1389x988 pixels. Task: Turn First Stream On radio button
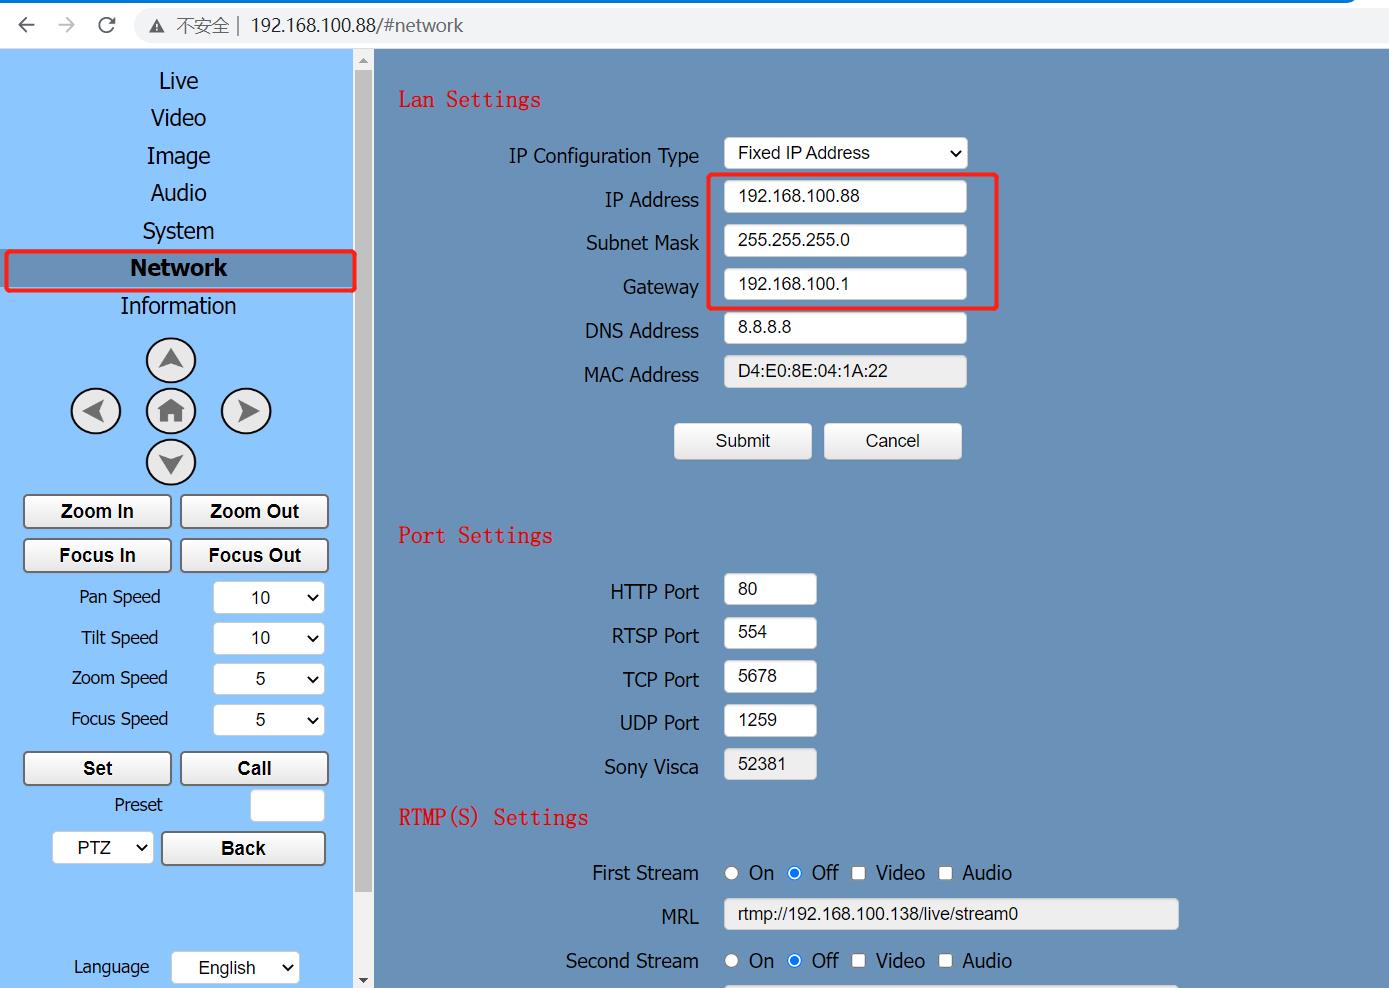(x=732, y=873)
